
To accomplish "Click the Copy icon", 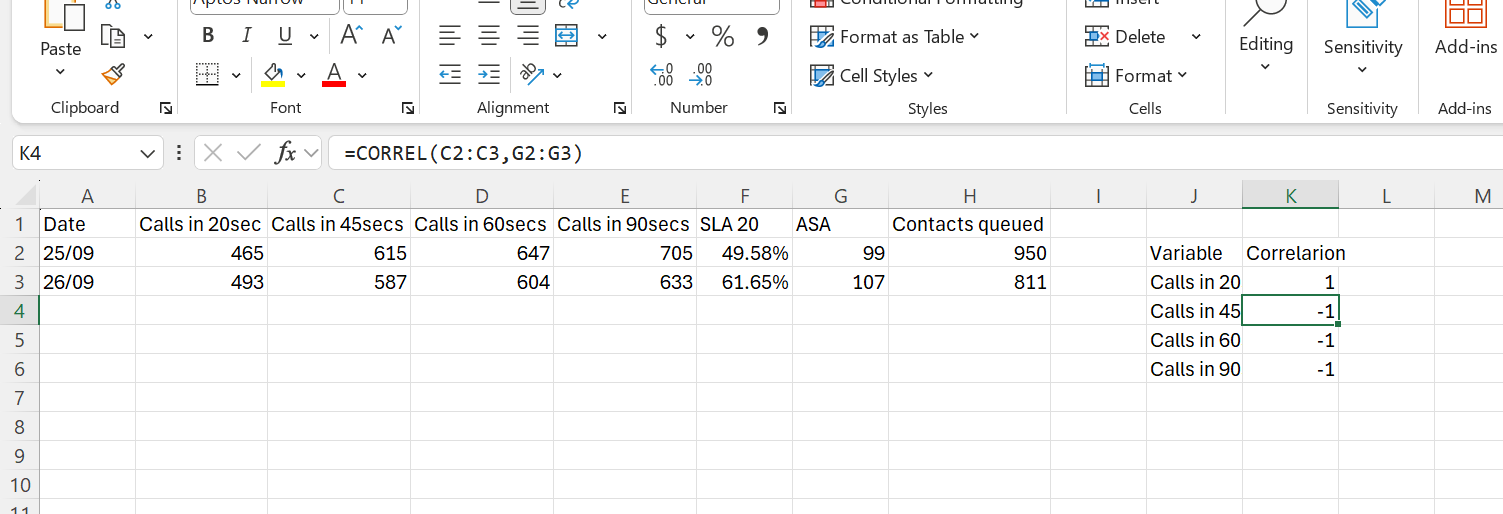I will click(x=114, y=38).
